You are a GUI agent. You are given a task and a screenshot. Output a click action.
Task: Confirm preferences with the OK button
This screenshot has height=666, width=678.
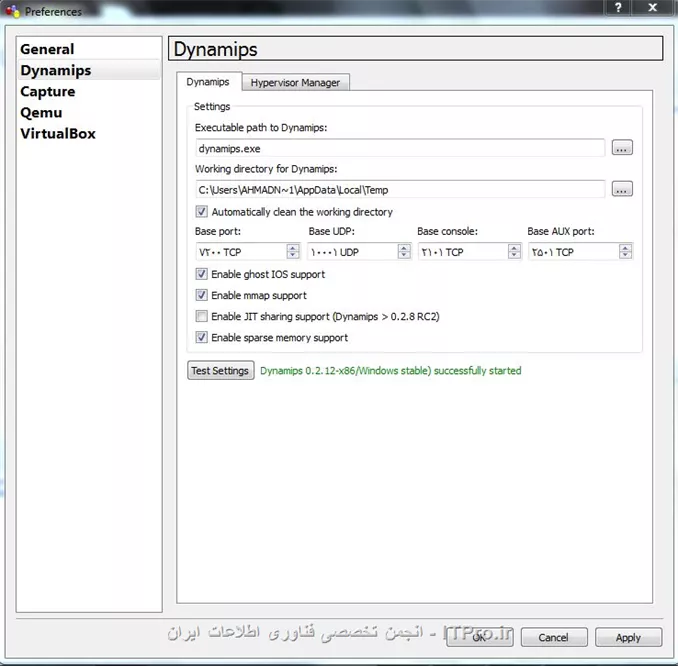tap(480, 637)
